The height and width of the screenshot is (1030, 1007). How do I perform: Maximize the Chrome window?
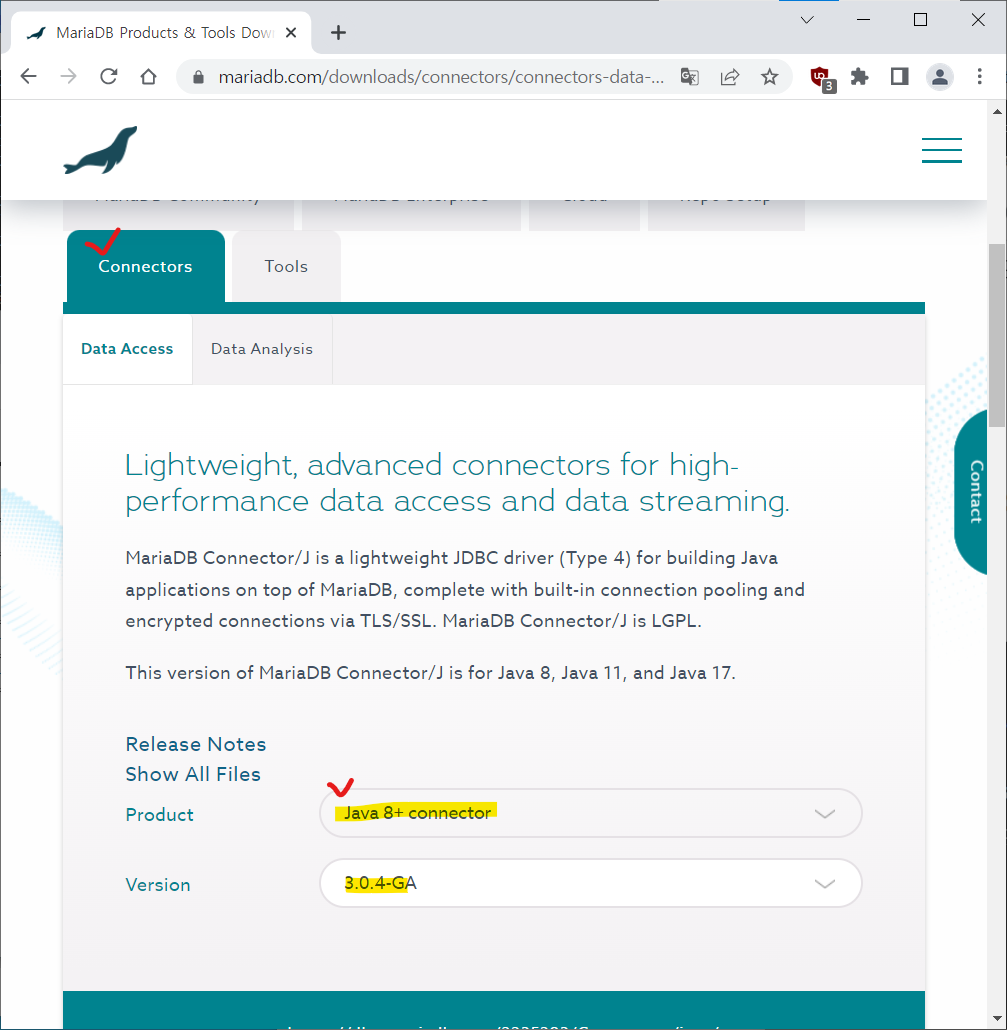click(x=920, y=20)
